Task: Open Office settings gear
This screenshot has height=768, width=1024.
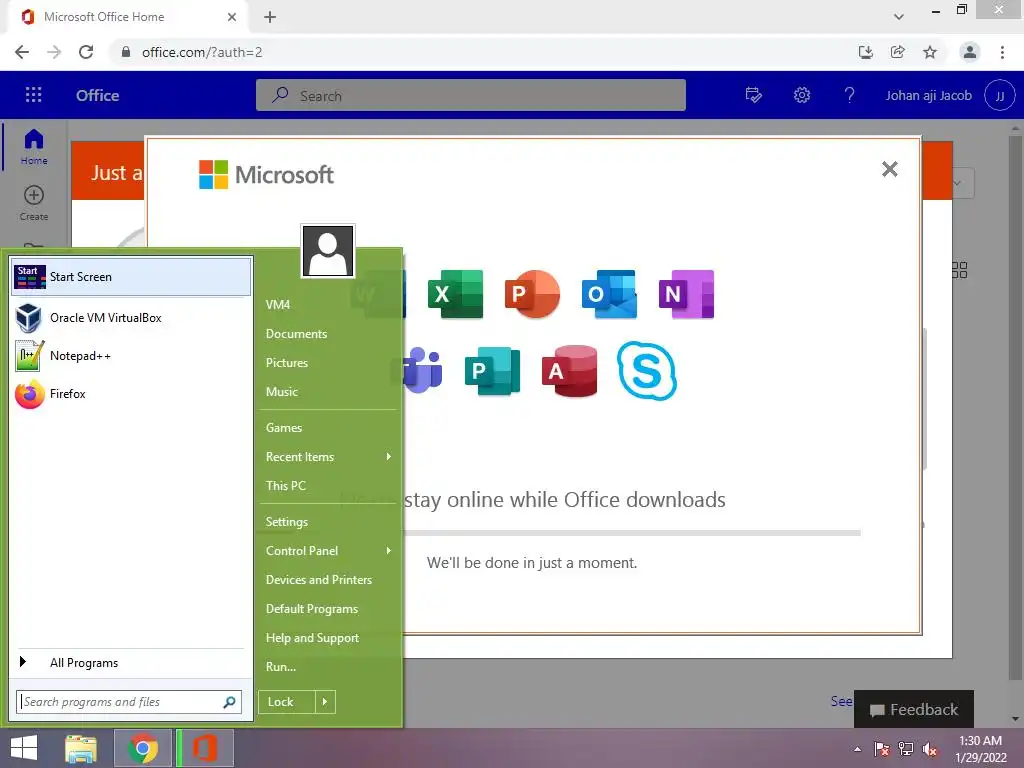Action: [802, 95]
